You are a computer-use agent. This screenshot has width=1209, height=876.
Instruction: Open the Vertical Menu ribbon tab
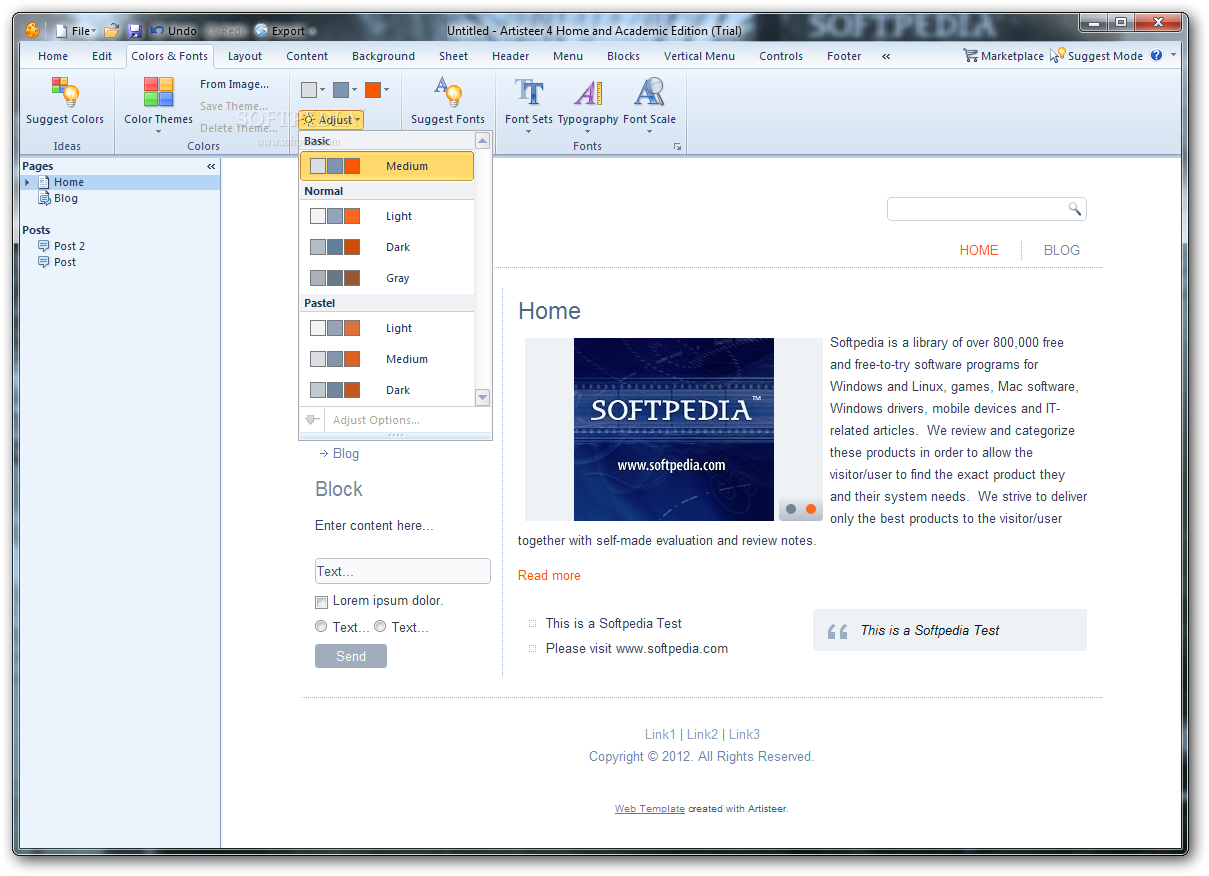coord(699,56)
